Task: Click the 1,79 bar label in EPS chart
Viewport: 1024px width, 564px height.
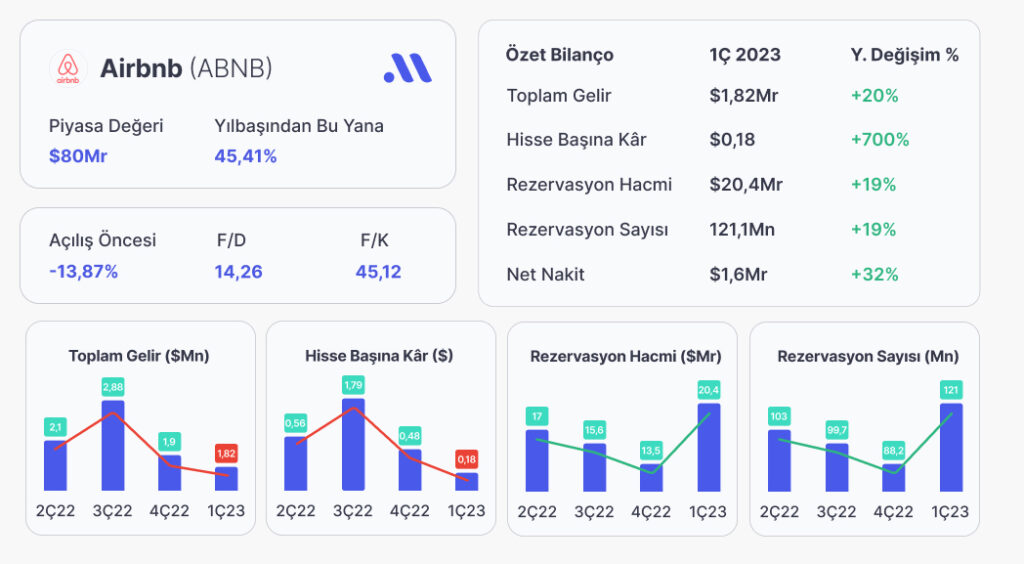Action: tap(353, 385)
